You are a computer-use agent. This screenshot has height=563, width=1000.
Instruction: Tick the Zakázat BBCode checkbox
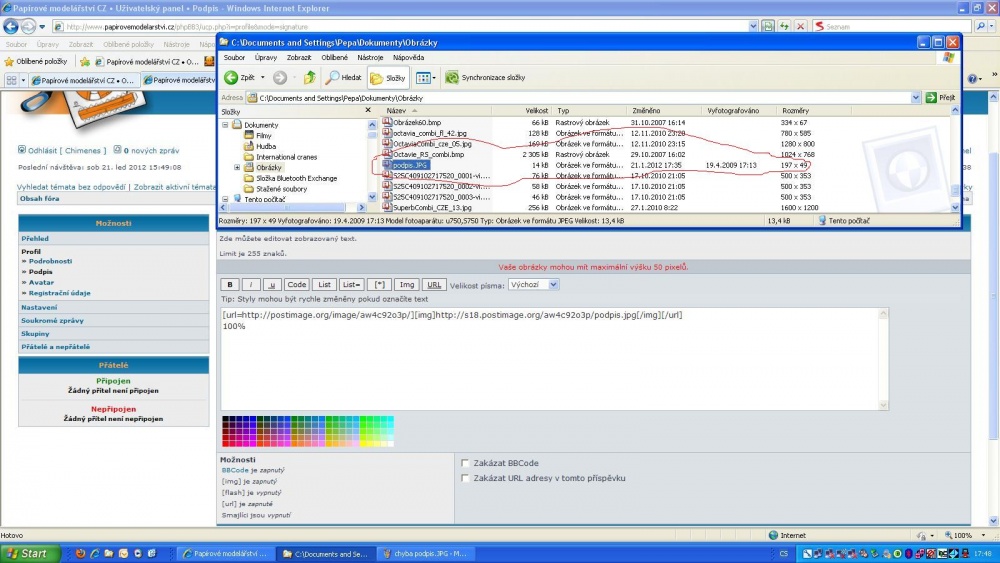[465, 463]
